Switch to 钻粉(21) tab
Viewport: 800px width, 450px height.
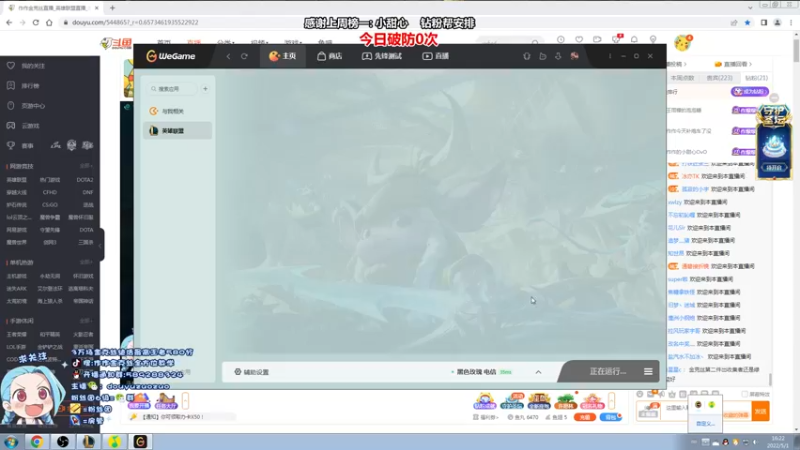click(x=756, y=78)
